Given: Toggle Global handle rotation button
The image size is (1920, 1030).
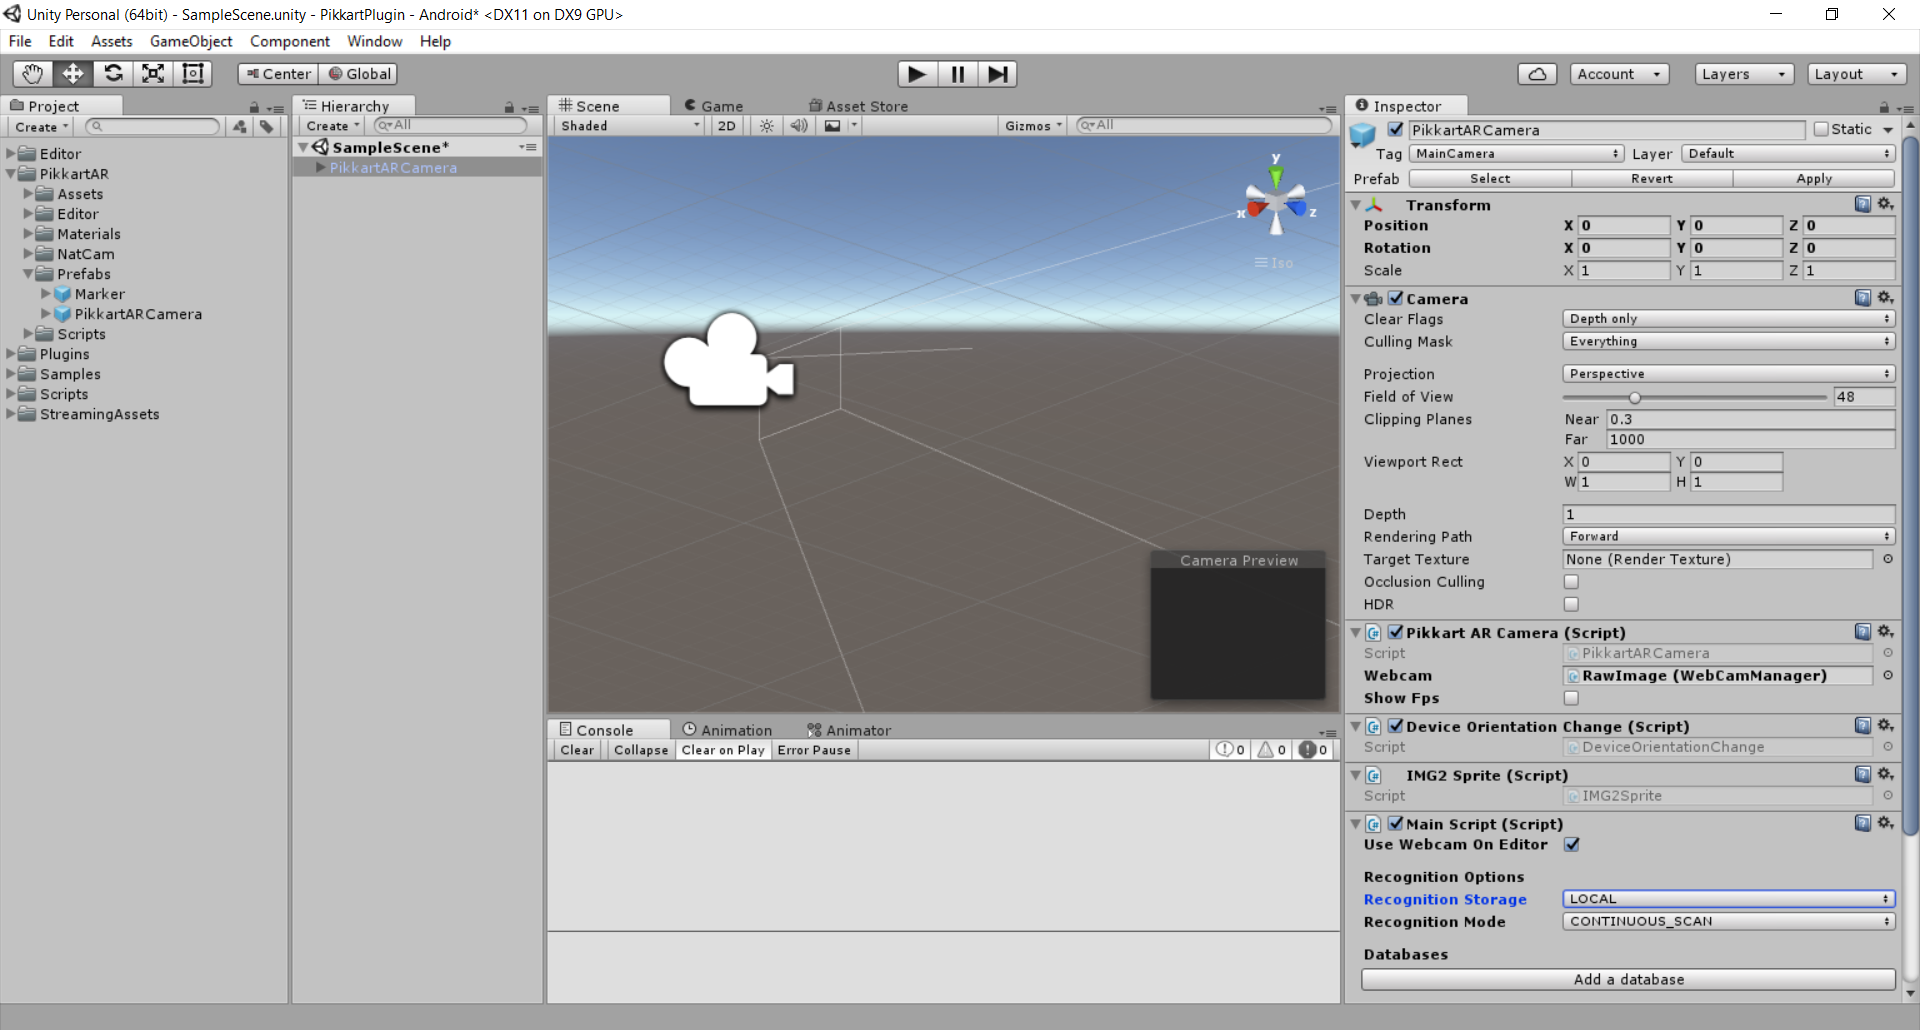Looking at the screenshot, I should point(358,74).
